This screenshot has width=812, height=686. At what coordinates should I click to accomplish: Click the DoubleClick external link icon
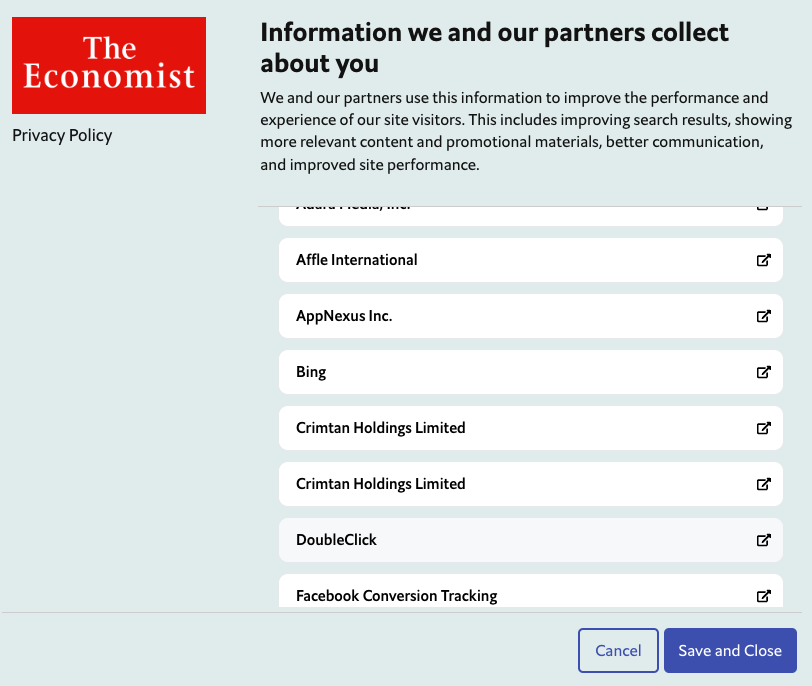tap(763, 540)
